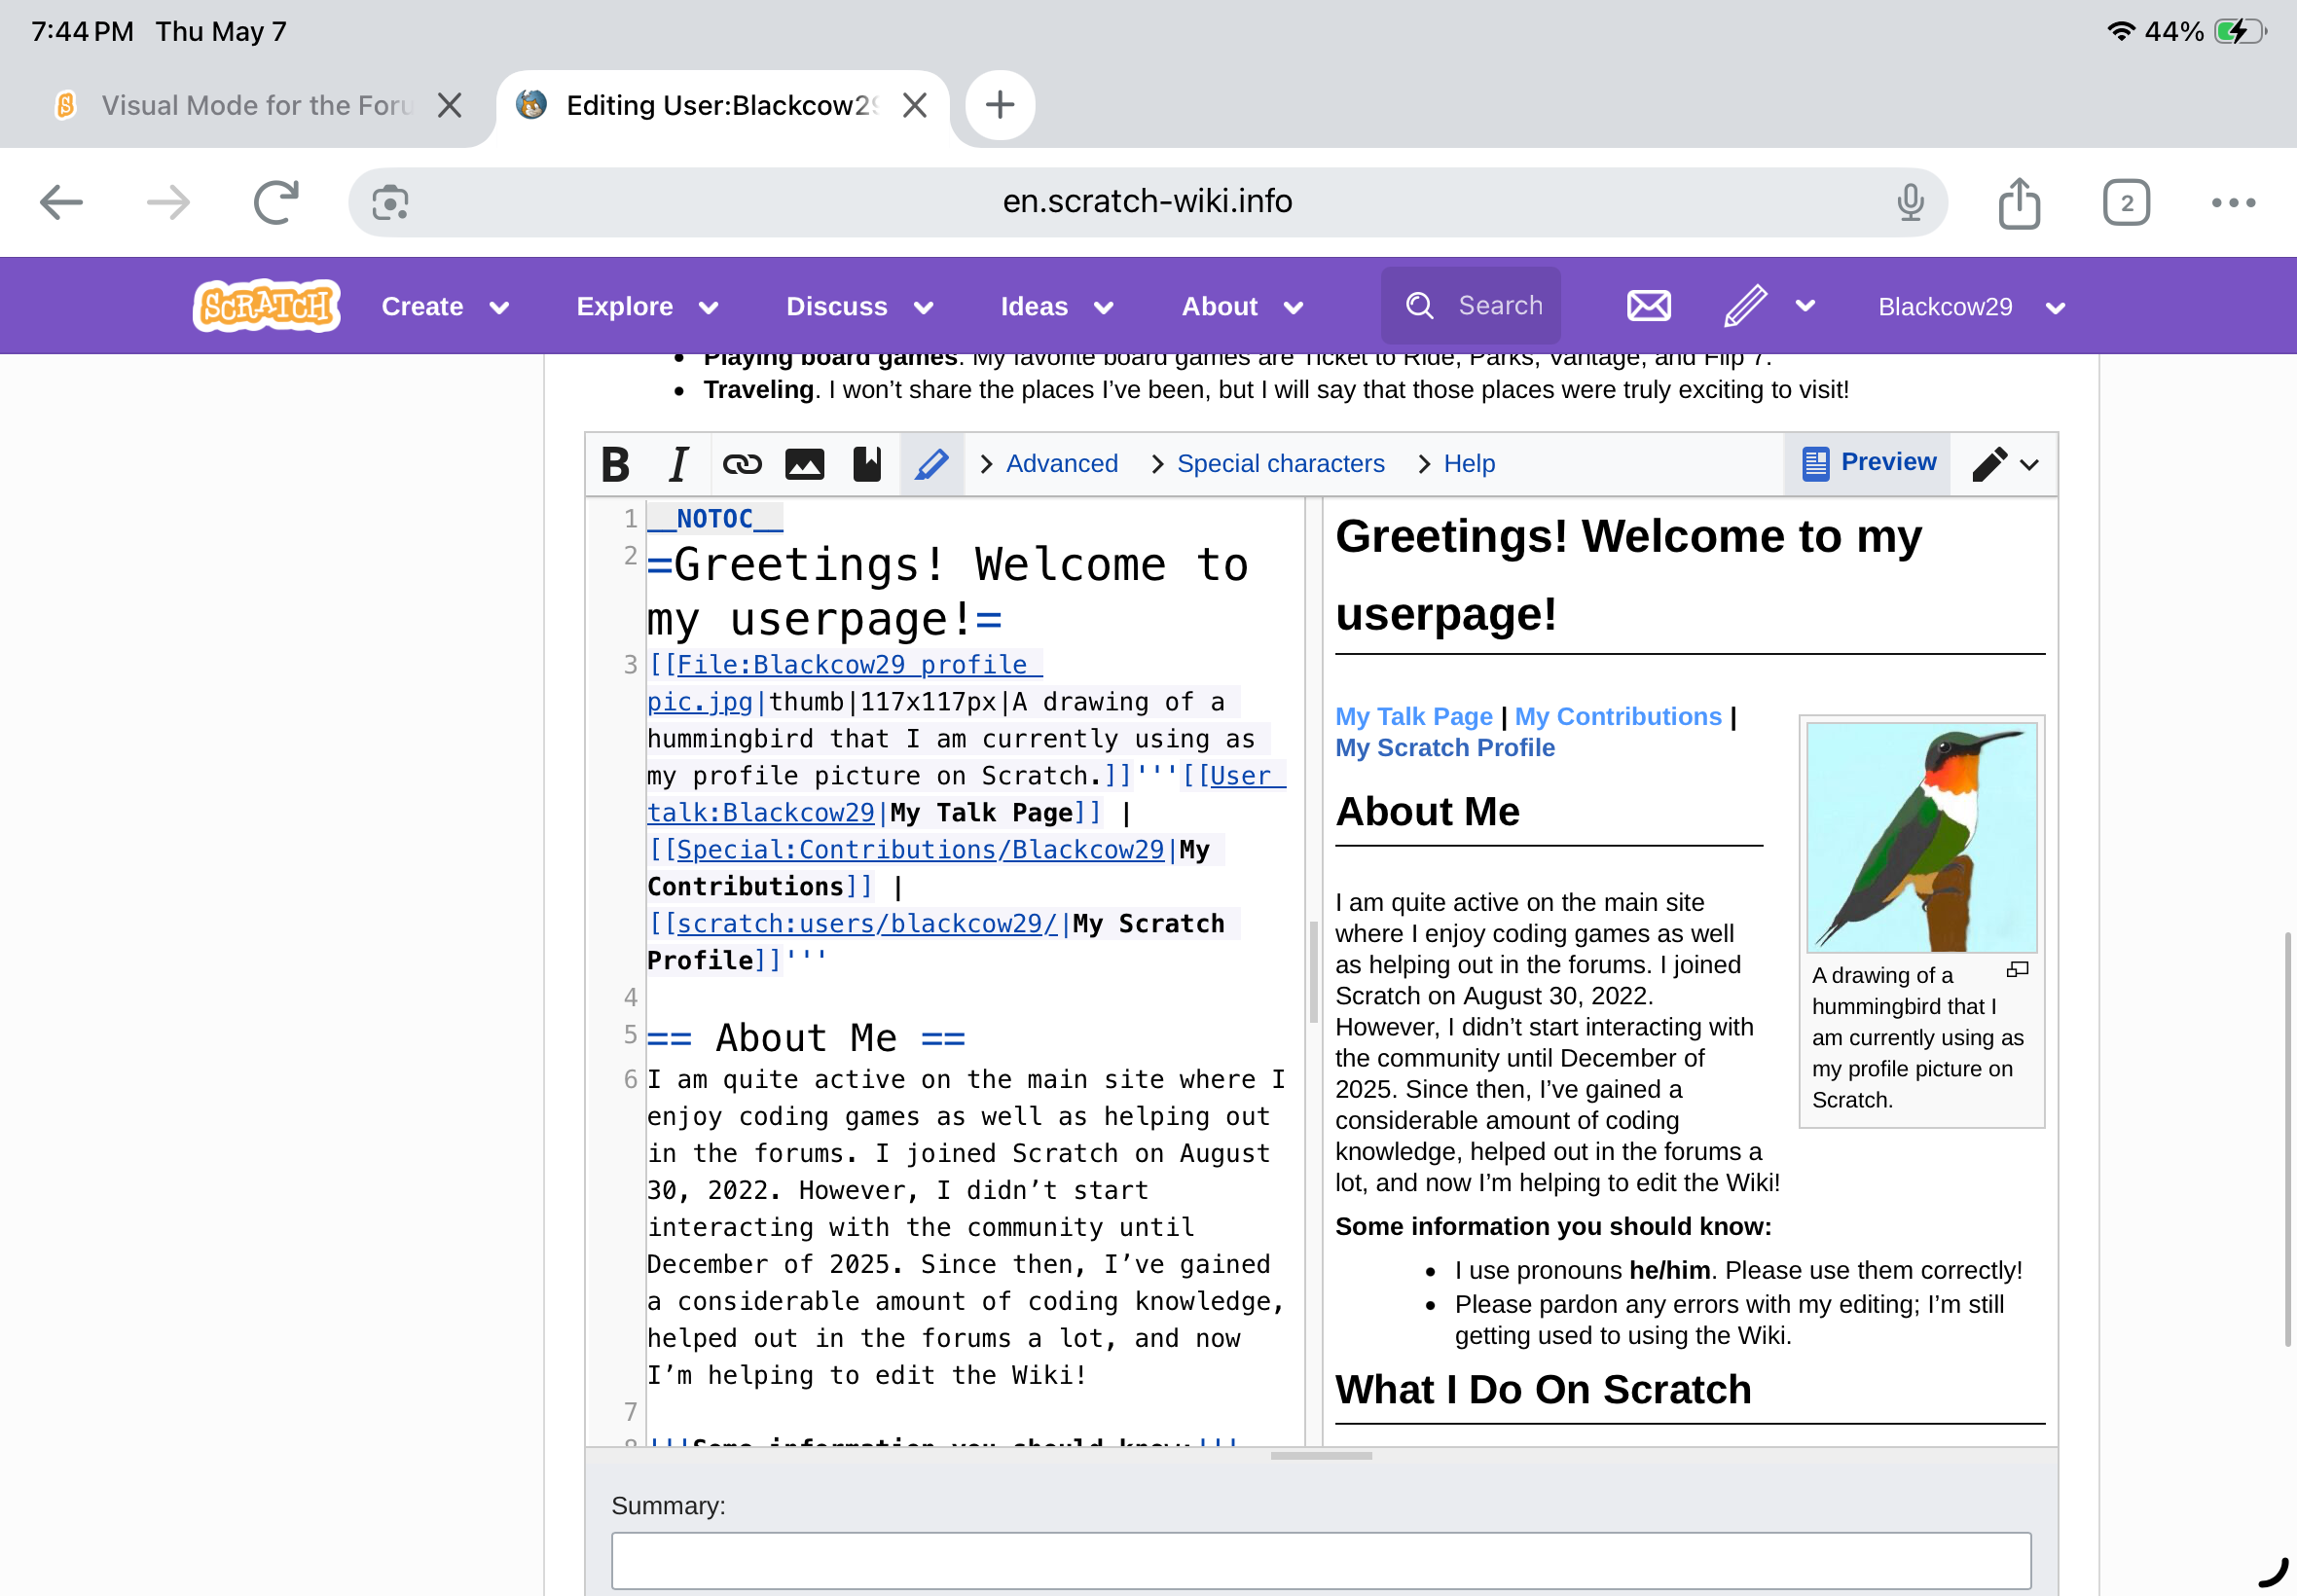2297x1596 pixels.
Task: Open the Blackcow29 user menu
Action: coord(1971,307)
